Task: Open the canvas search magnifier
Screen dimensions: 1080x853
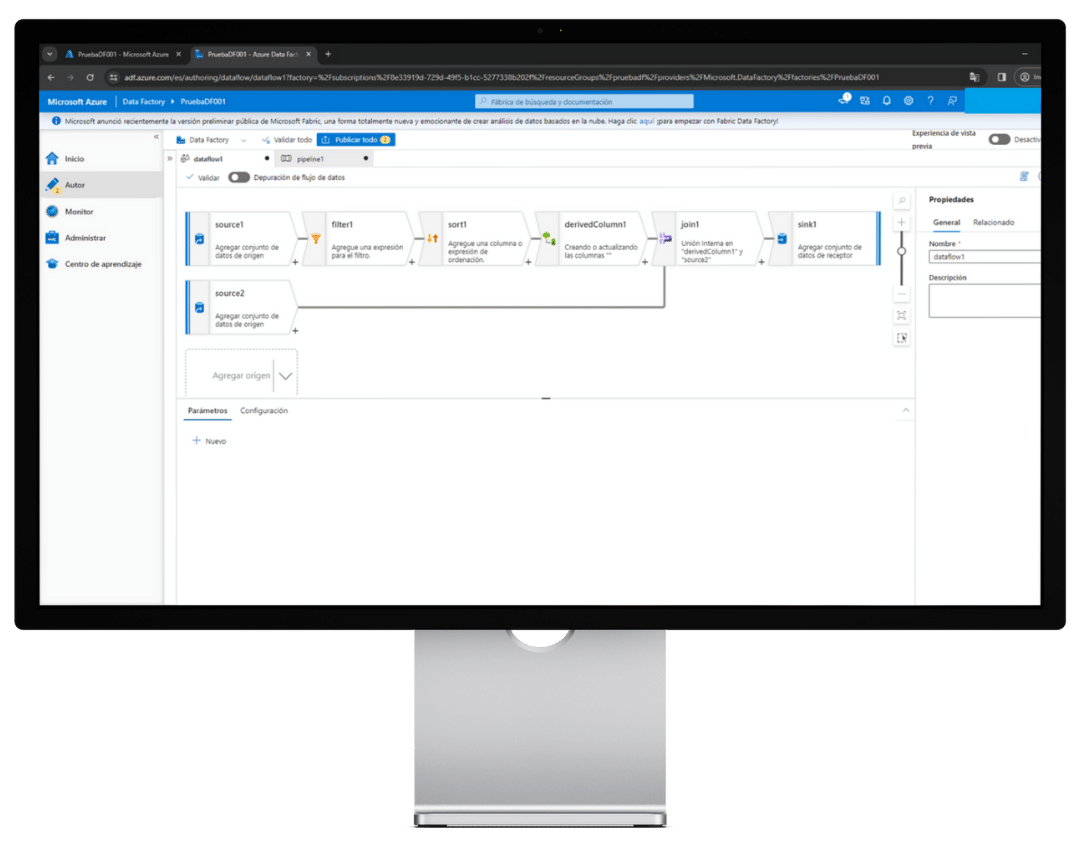Action: pyautogui.click(x=902, y=201)
